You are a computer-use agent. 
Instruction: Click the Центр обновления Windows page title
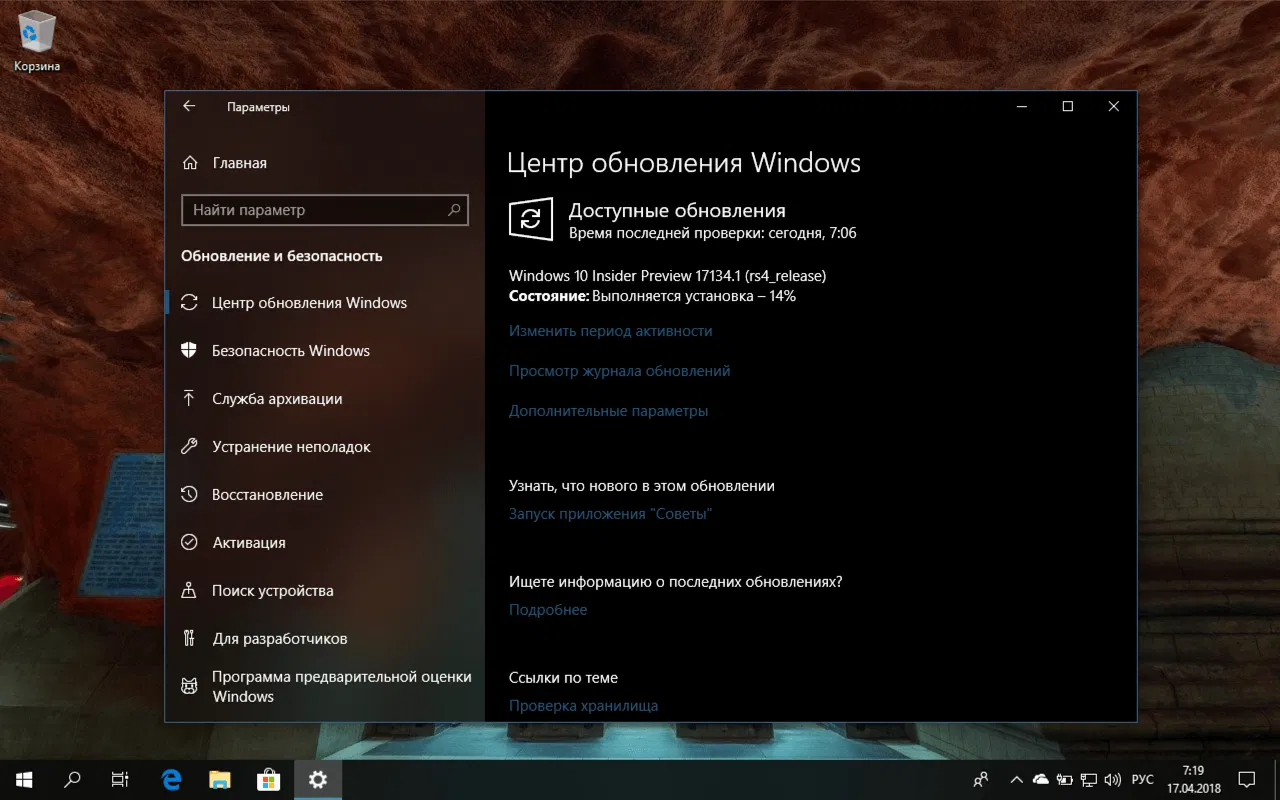(684, 163)
